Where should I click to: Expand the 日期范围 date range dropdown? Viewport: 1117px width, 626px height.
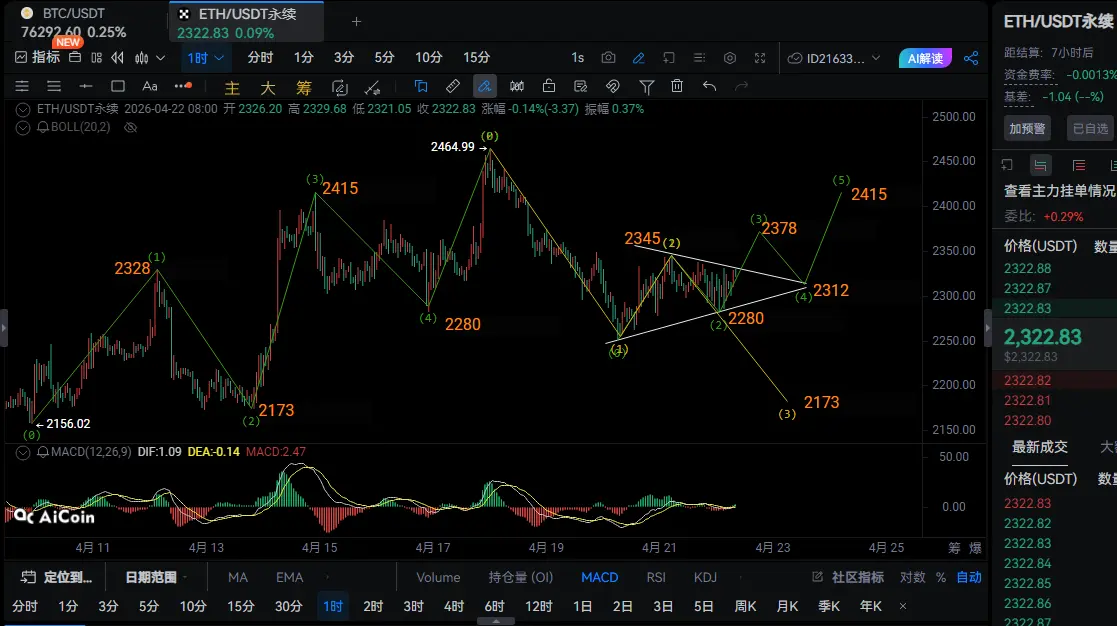tap(156, 578)
